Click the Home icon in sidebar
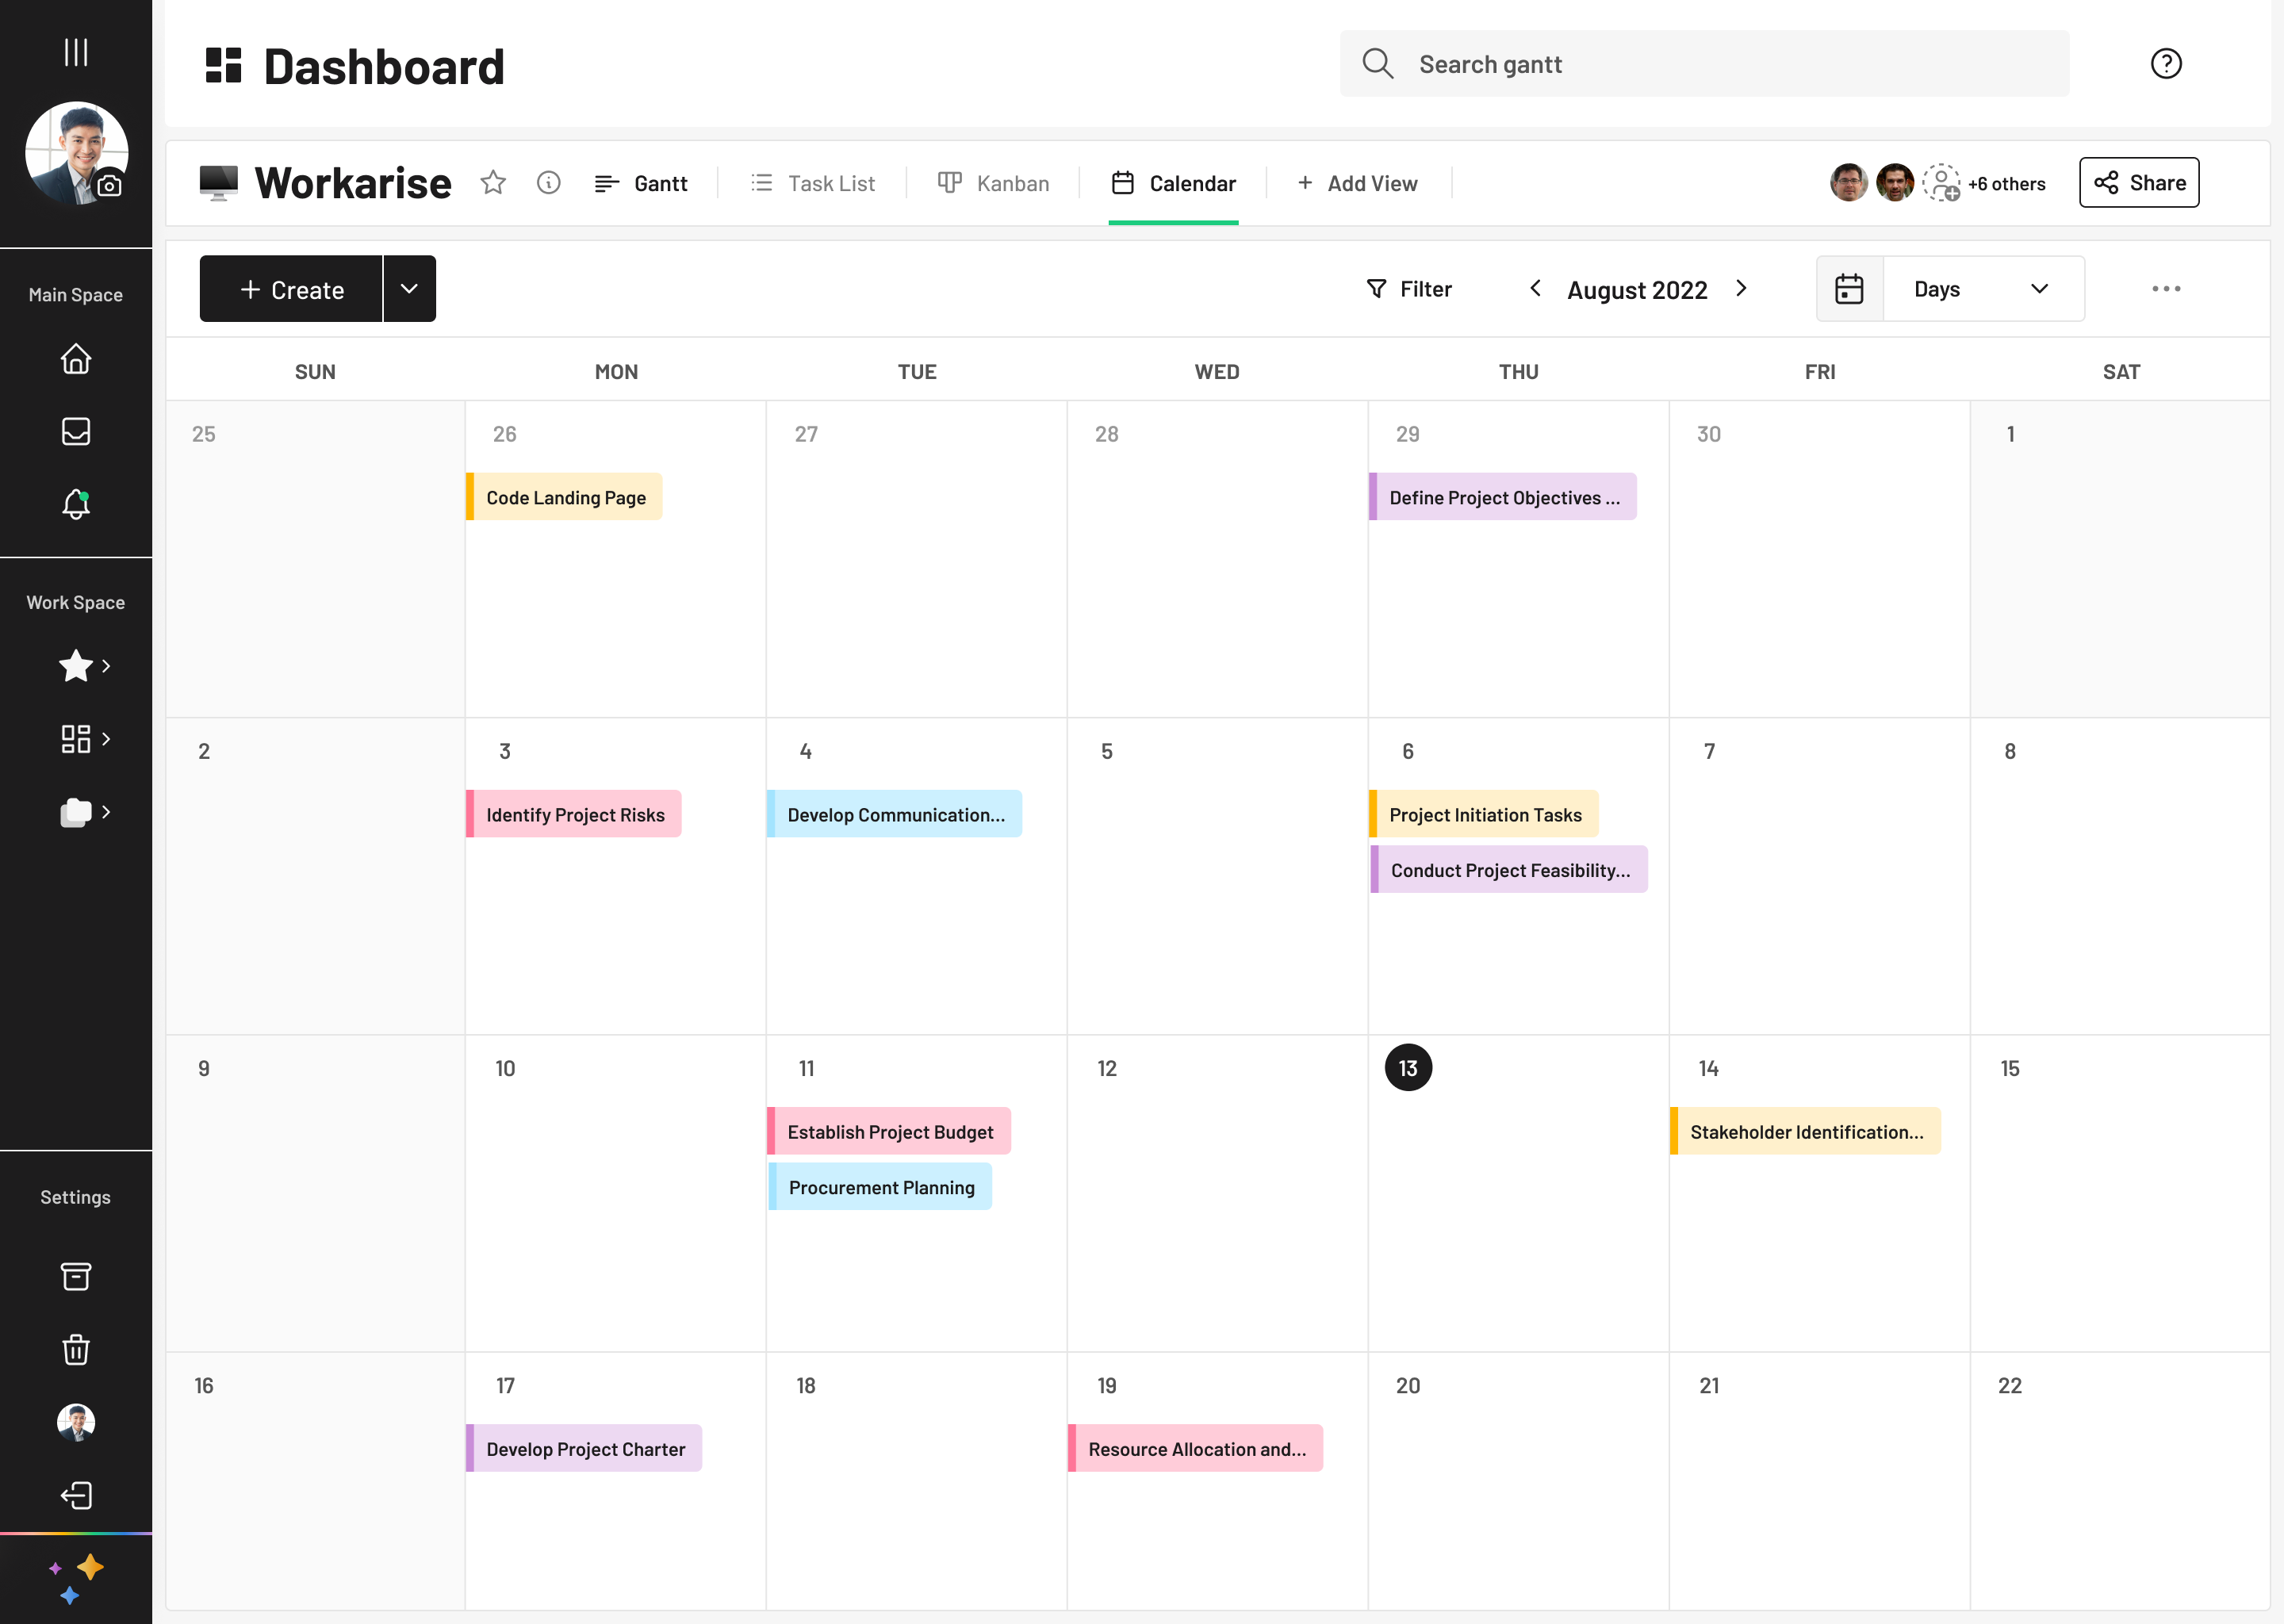Screen dimensions: 2284x1624 click(76, 359)
